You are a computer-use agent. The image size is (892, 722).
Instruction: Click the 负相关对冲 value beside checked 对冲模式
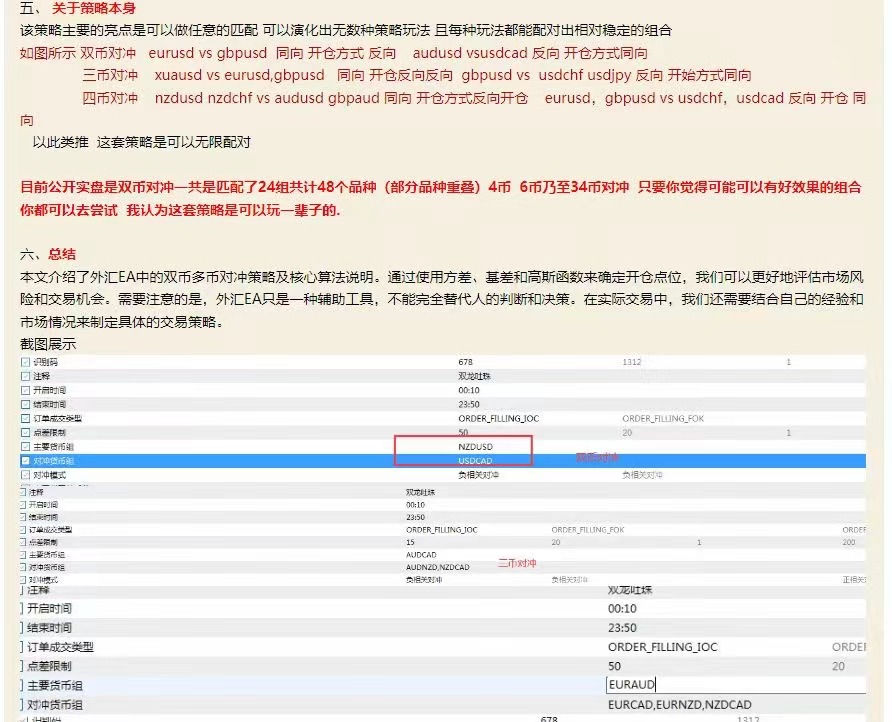coord(478,475)
